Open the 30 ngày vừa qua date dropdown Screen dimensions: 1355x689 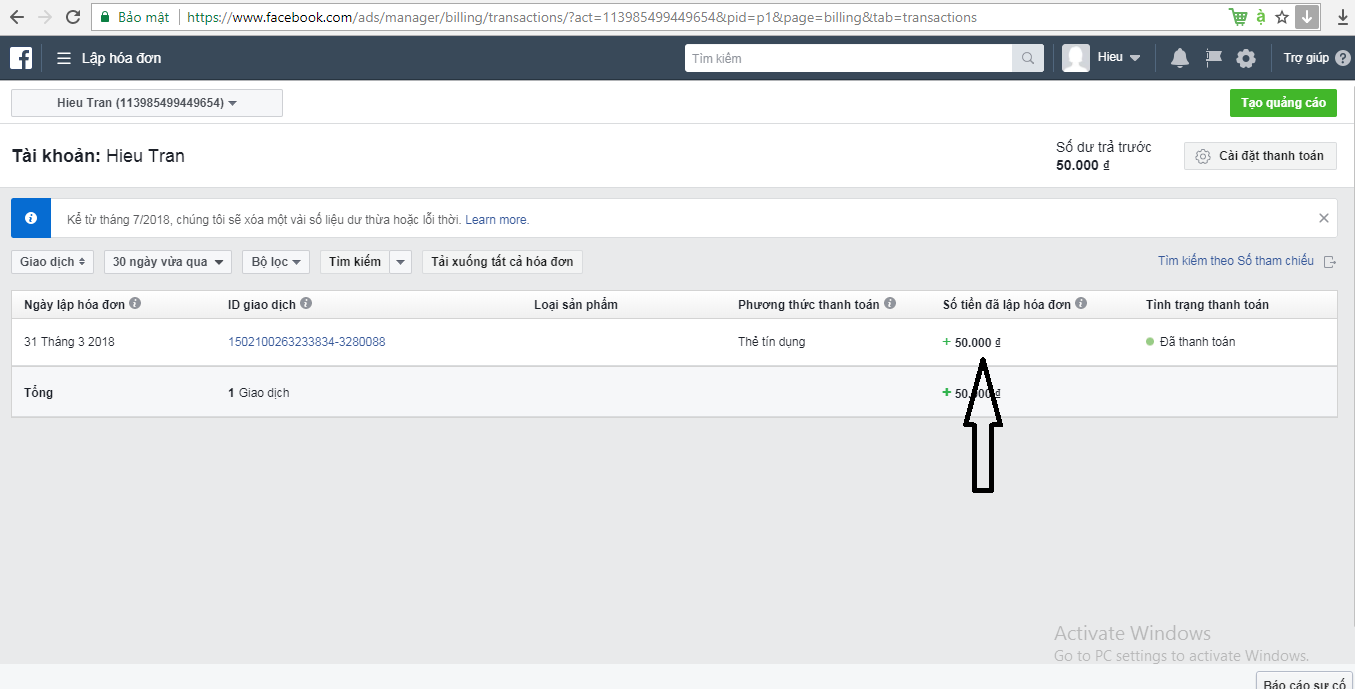point(168,262)
